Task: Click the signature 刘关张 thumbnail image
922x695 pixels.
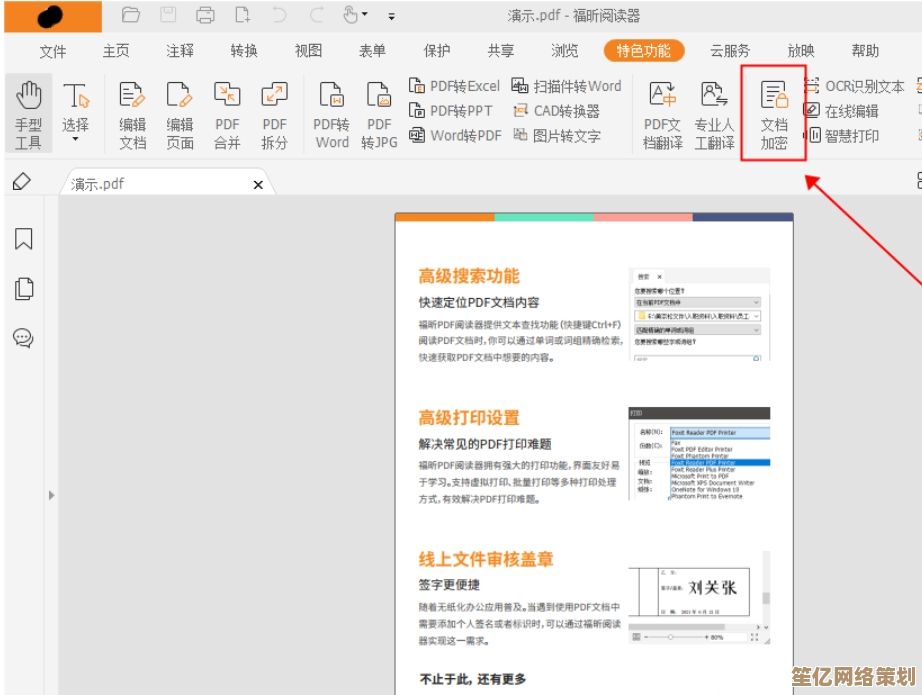Action: pyautogui.click(x=699, y=597)
